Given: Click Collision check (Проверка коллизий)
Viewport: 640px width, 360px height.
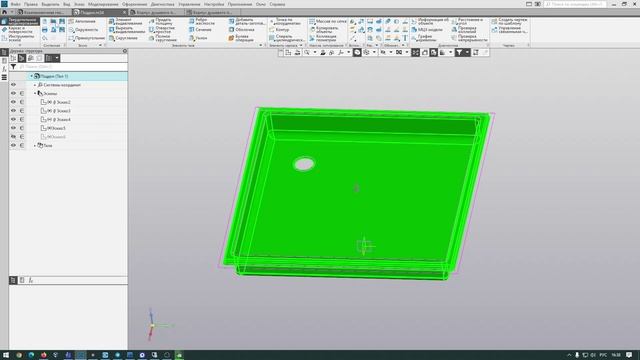Looking at the screenshot, I should pyautogui.click(x=464, y=30).
